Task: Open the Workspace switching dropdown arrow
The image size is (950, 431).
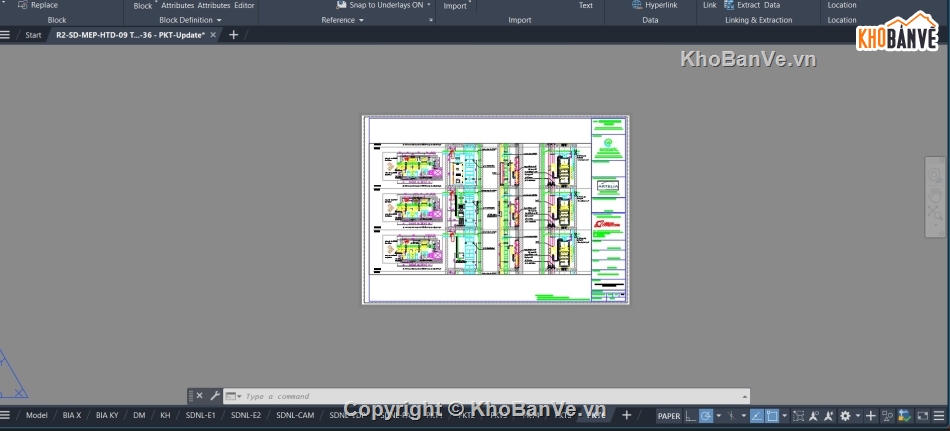Action: 857,416
